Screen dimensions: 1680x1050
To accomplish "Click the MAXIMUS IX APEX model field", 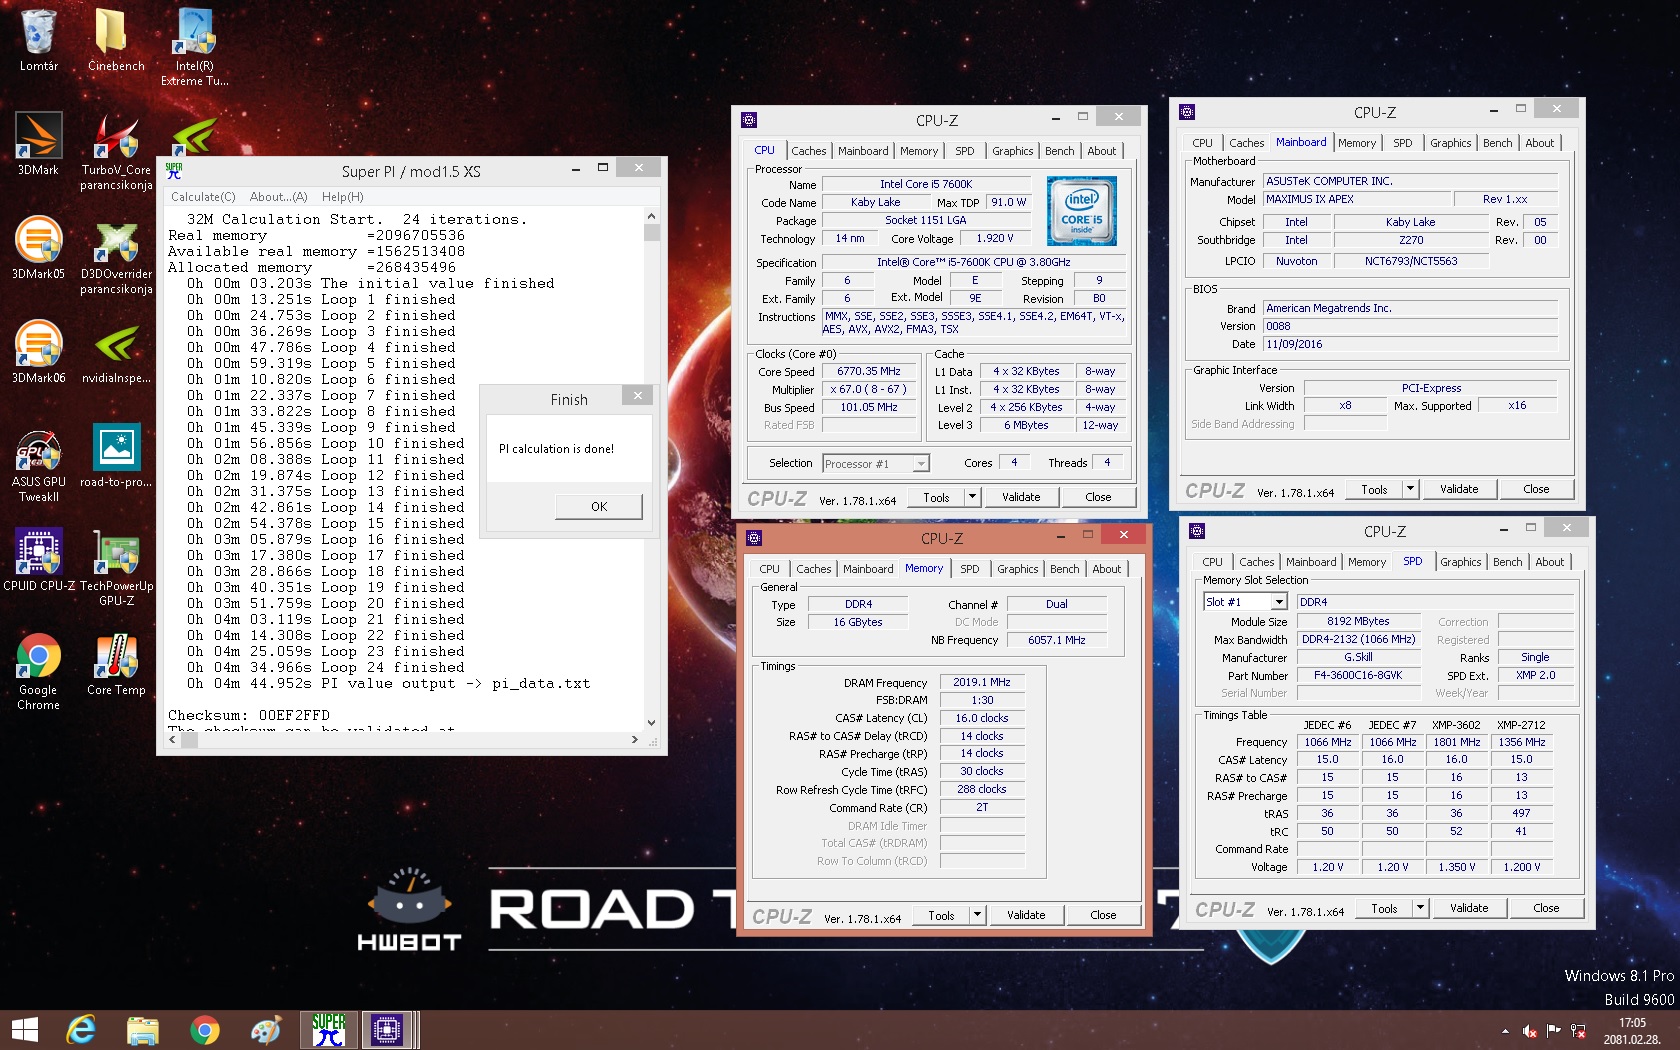I will coord(1356,199).
